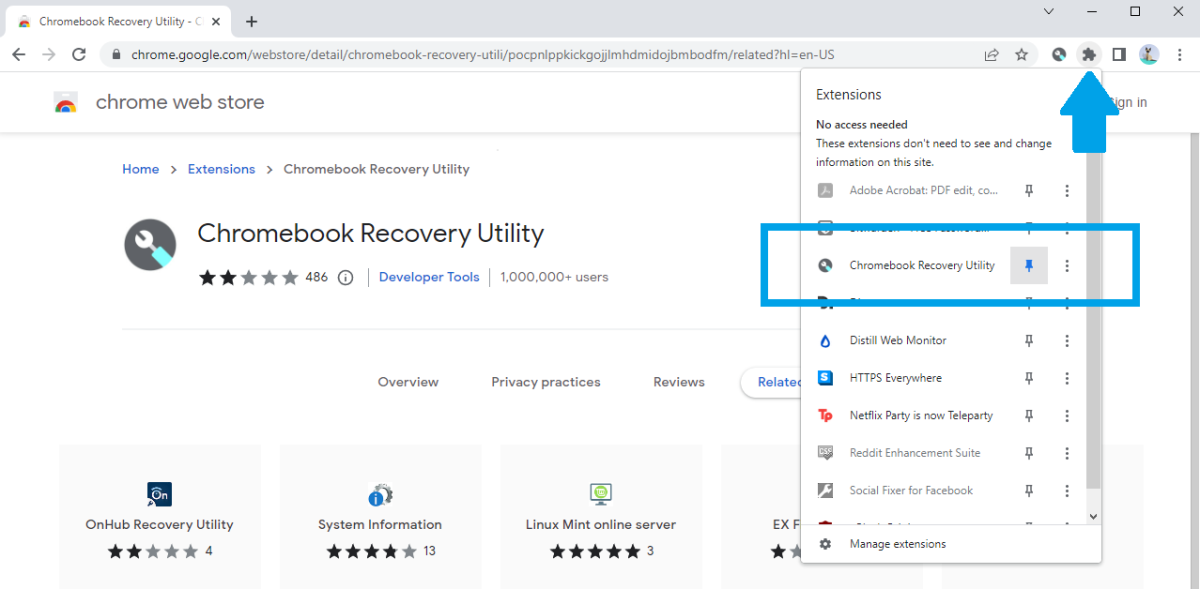This screenshot has height=589, width=1200.
Task: Click the Linux Mint online server icon
Action: point(600,493)
